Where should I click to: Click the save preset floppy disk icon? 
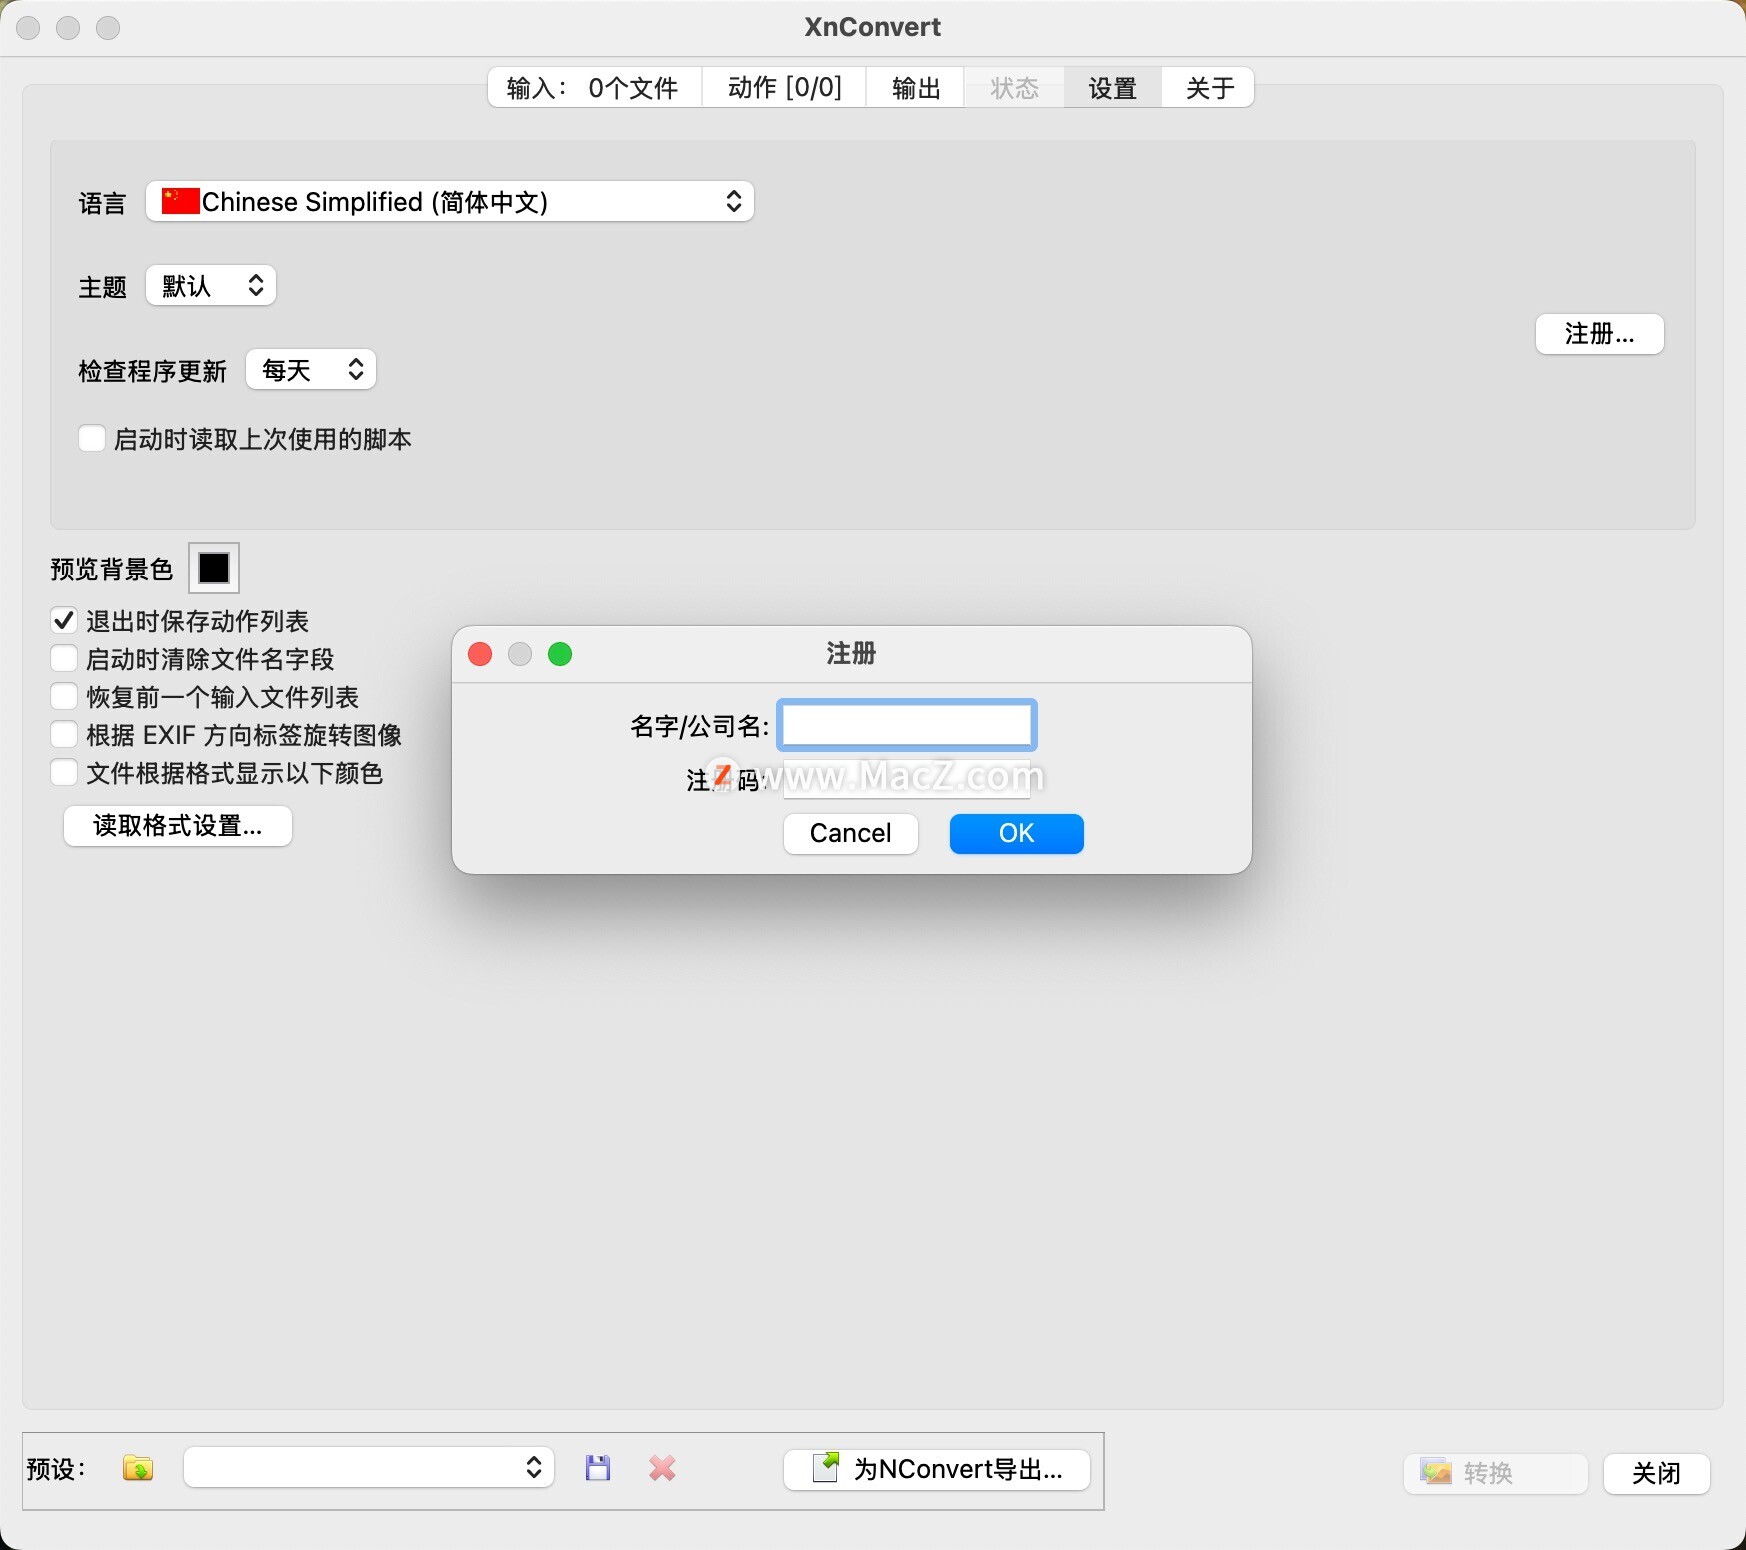point(598,1468)
